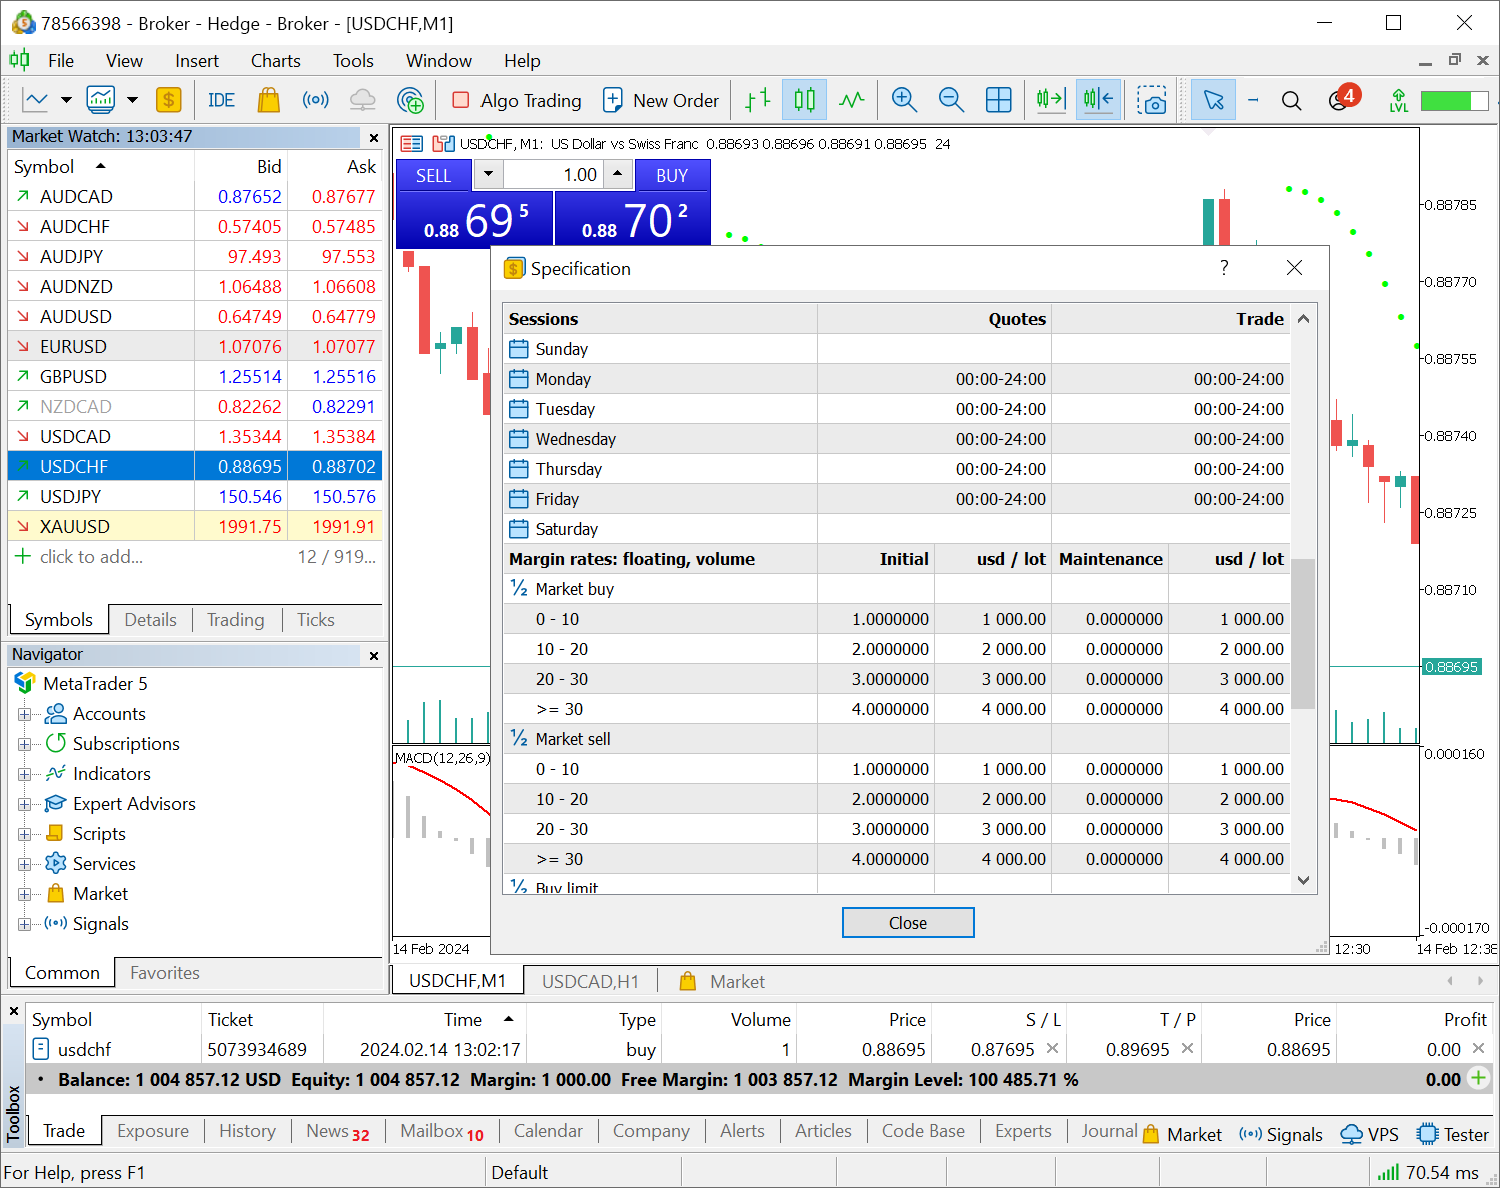Zoom in on the chart

[x=903, y=100]
